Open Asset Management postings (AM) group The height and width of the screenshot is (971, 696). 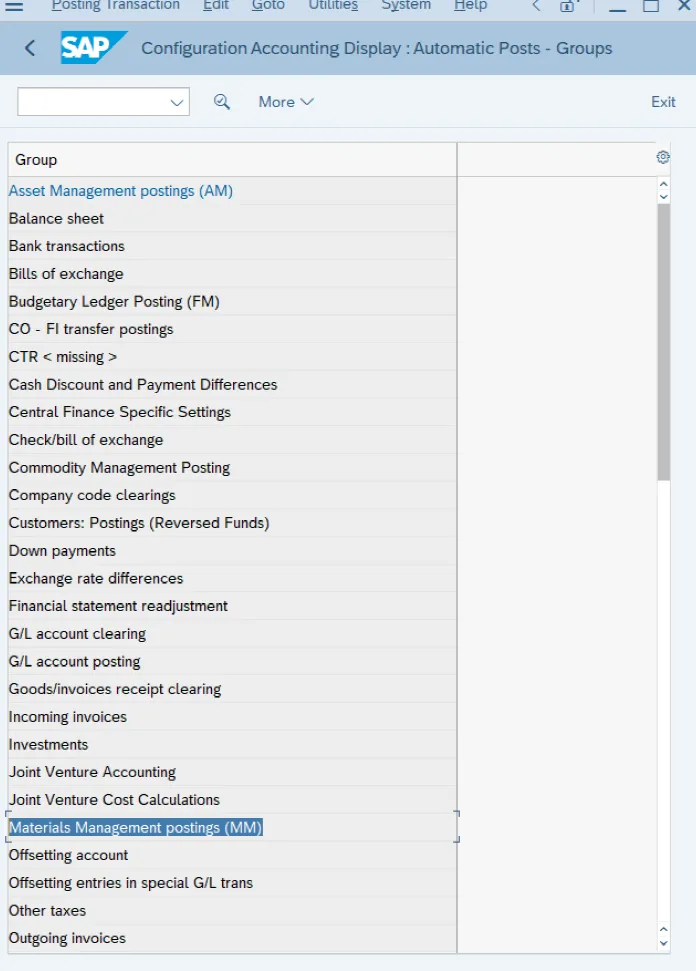pyautogui.click(x=121, y=191)
